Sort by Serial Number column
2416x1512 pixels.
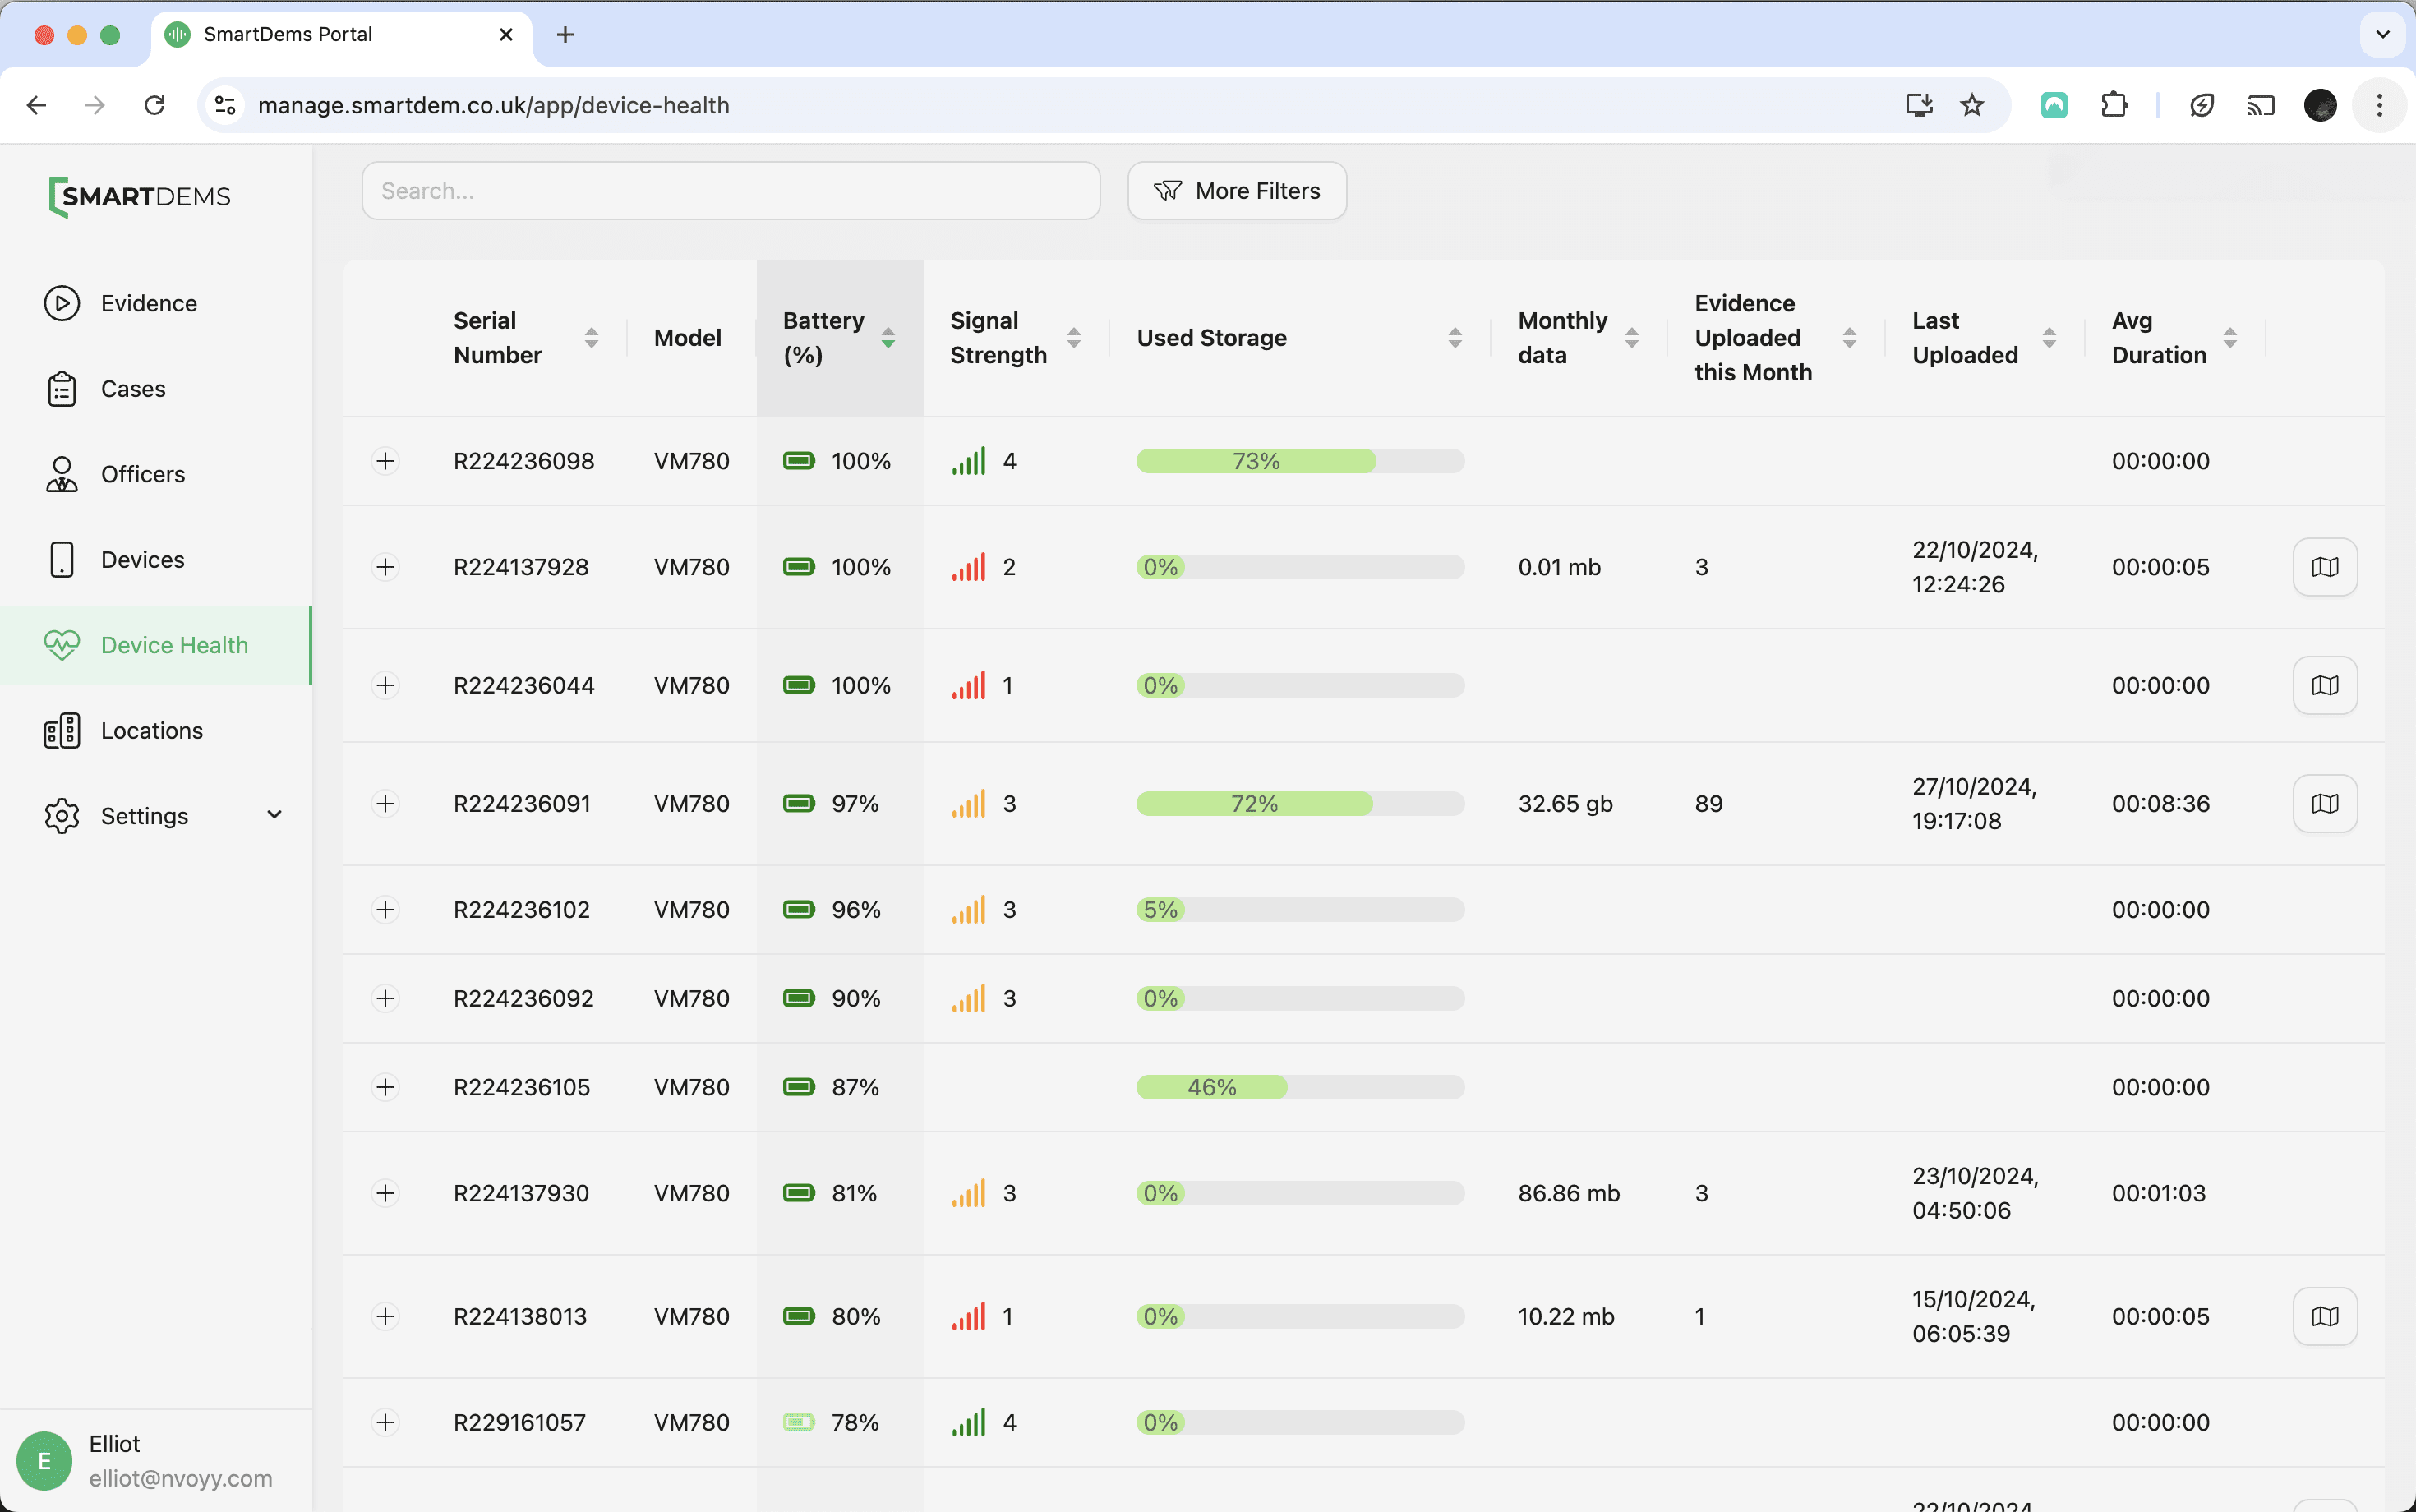[x=592, y=338]
